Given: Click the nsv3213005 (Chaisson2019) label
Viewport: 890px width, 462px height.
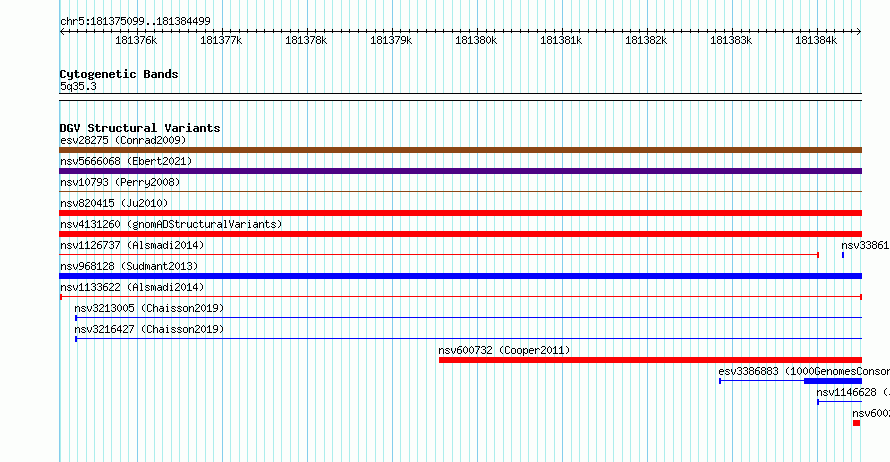Looking at the screenshot, I should [149, 308].
